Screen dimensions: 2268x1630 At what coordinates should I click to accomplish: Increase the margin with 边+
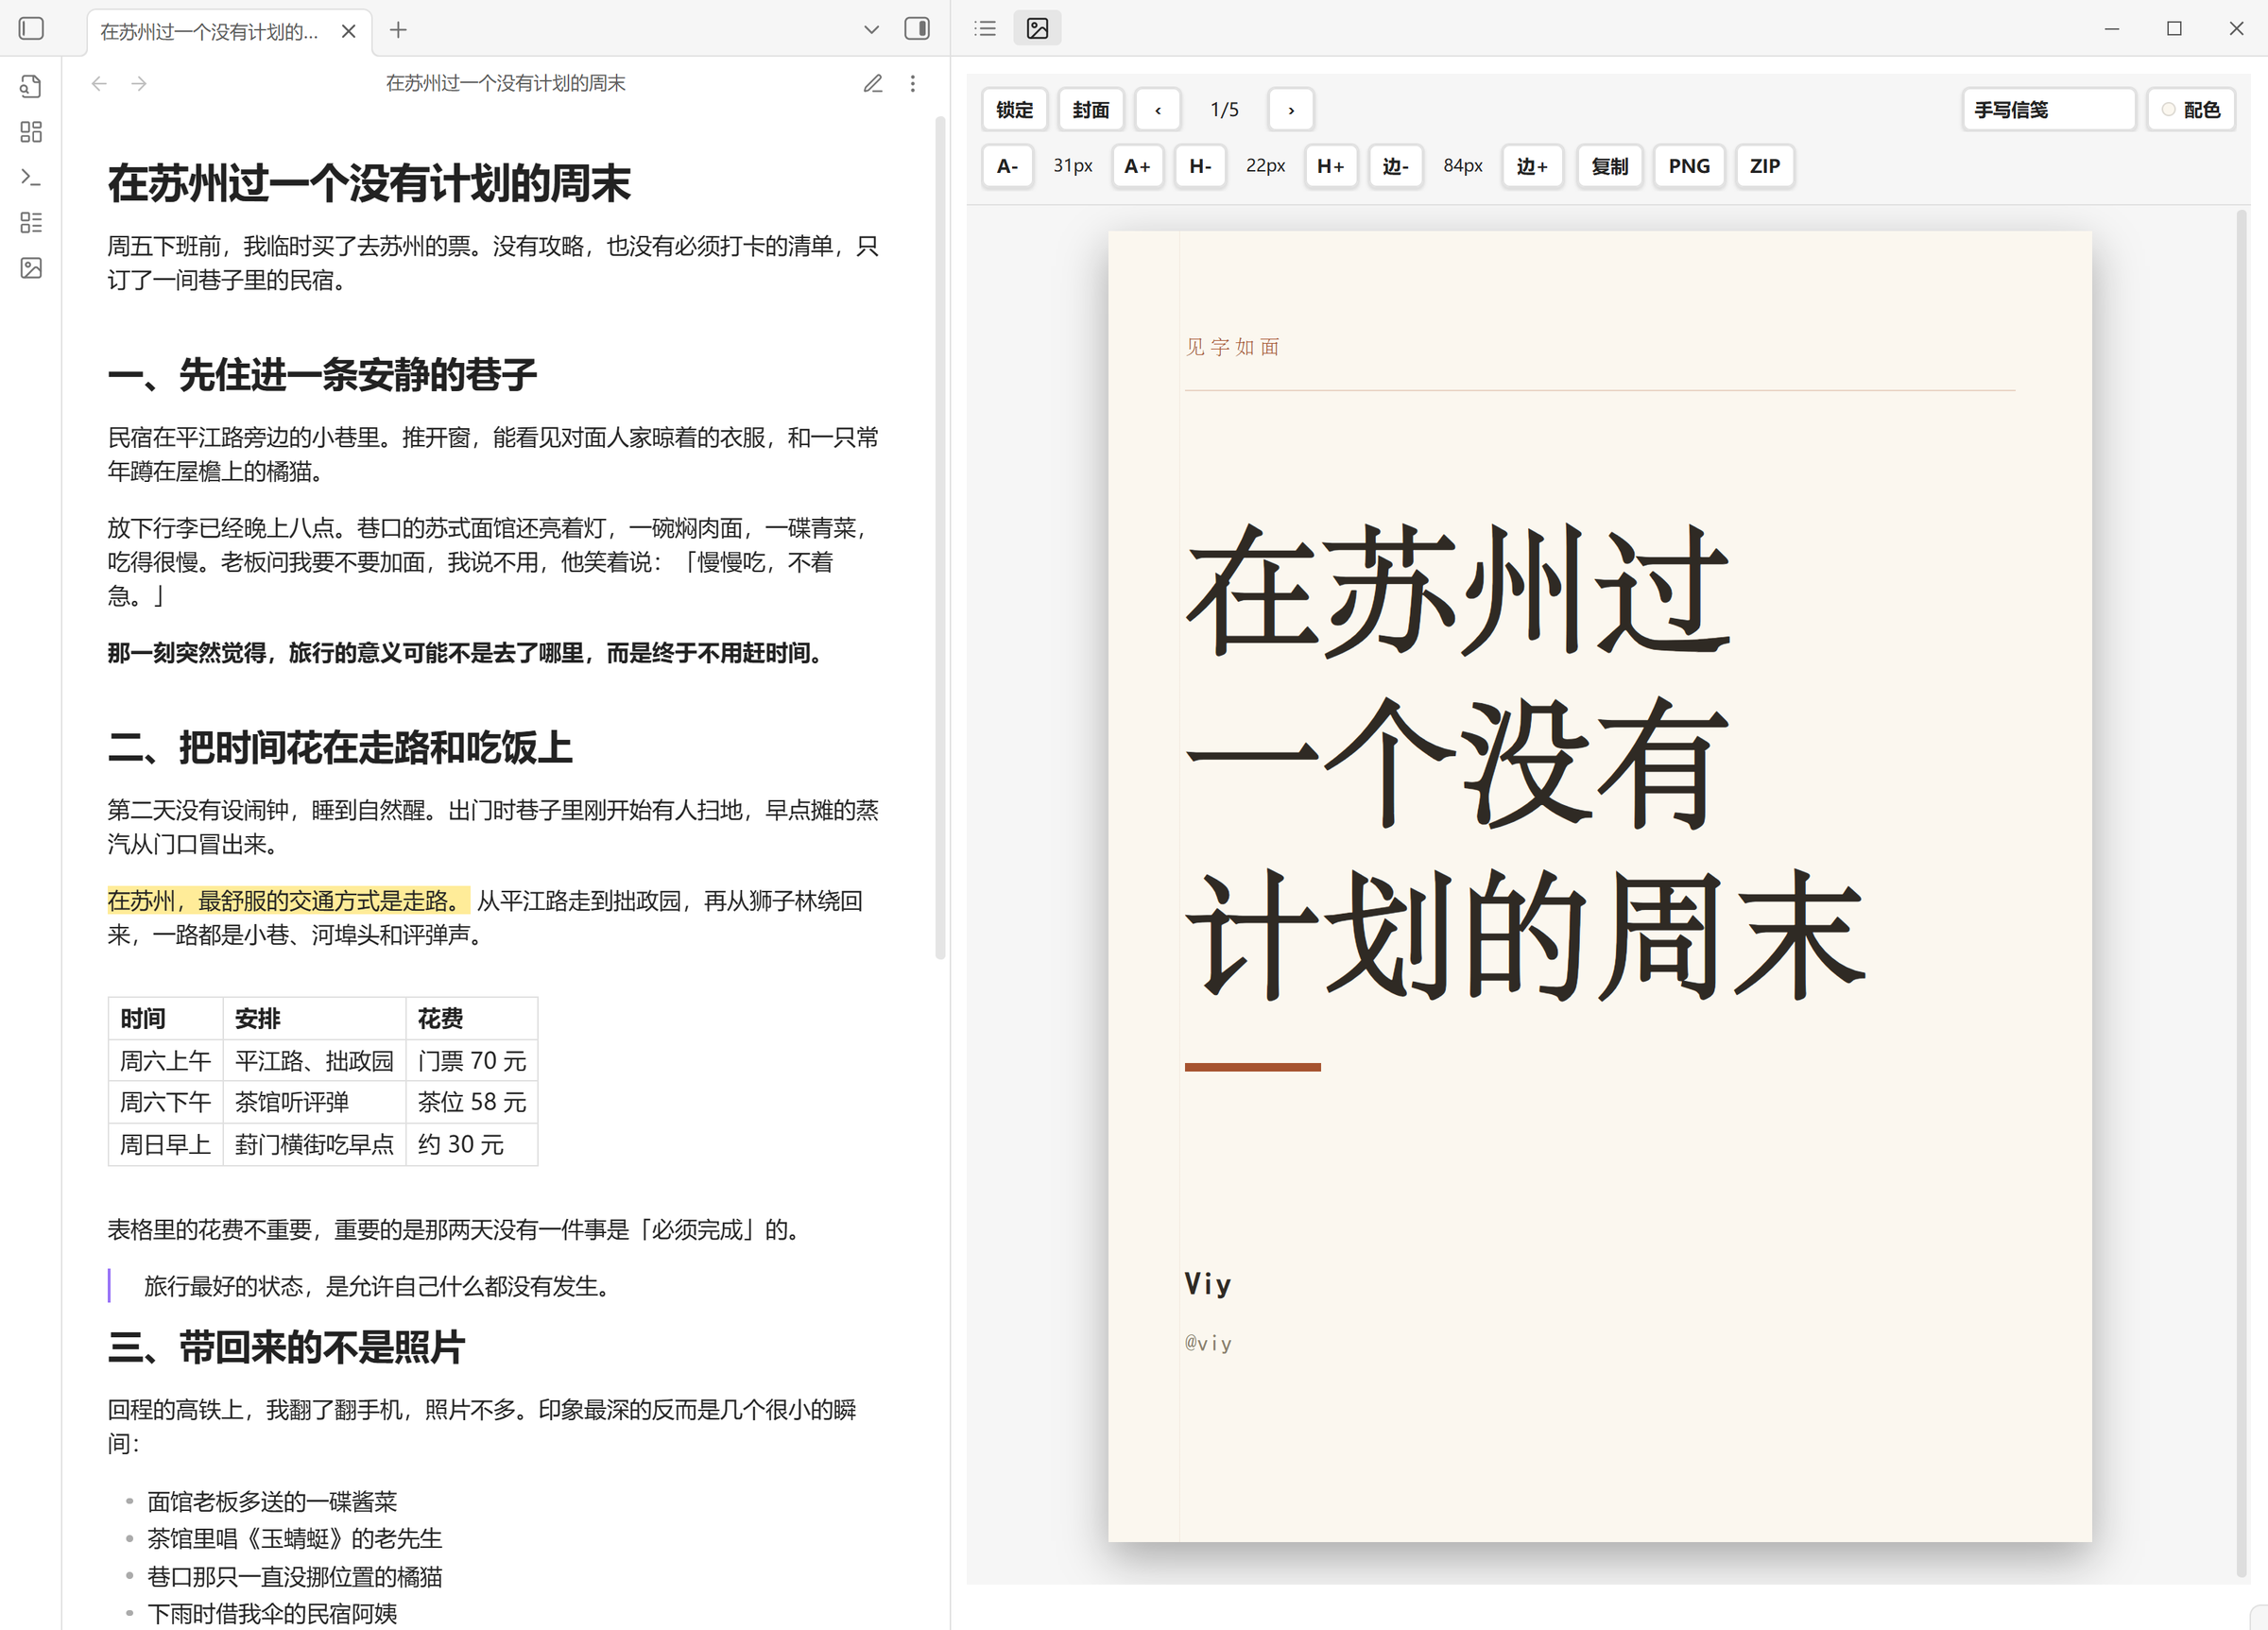click(1532, 166)
